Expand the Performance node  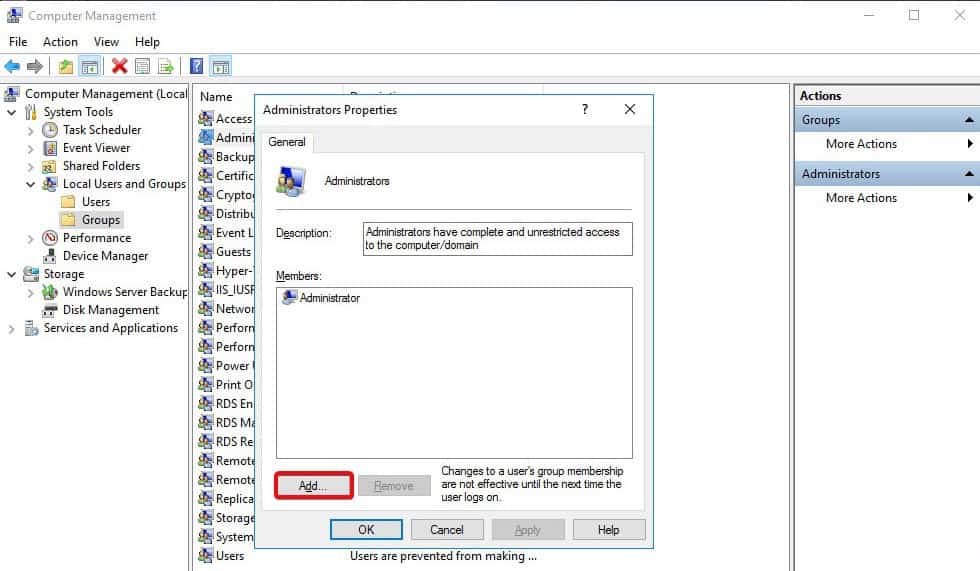click(31, 239)
